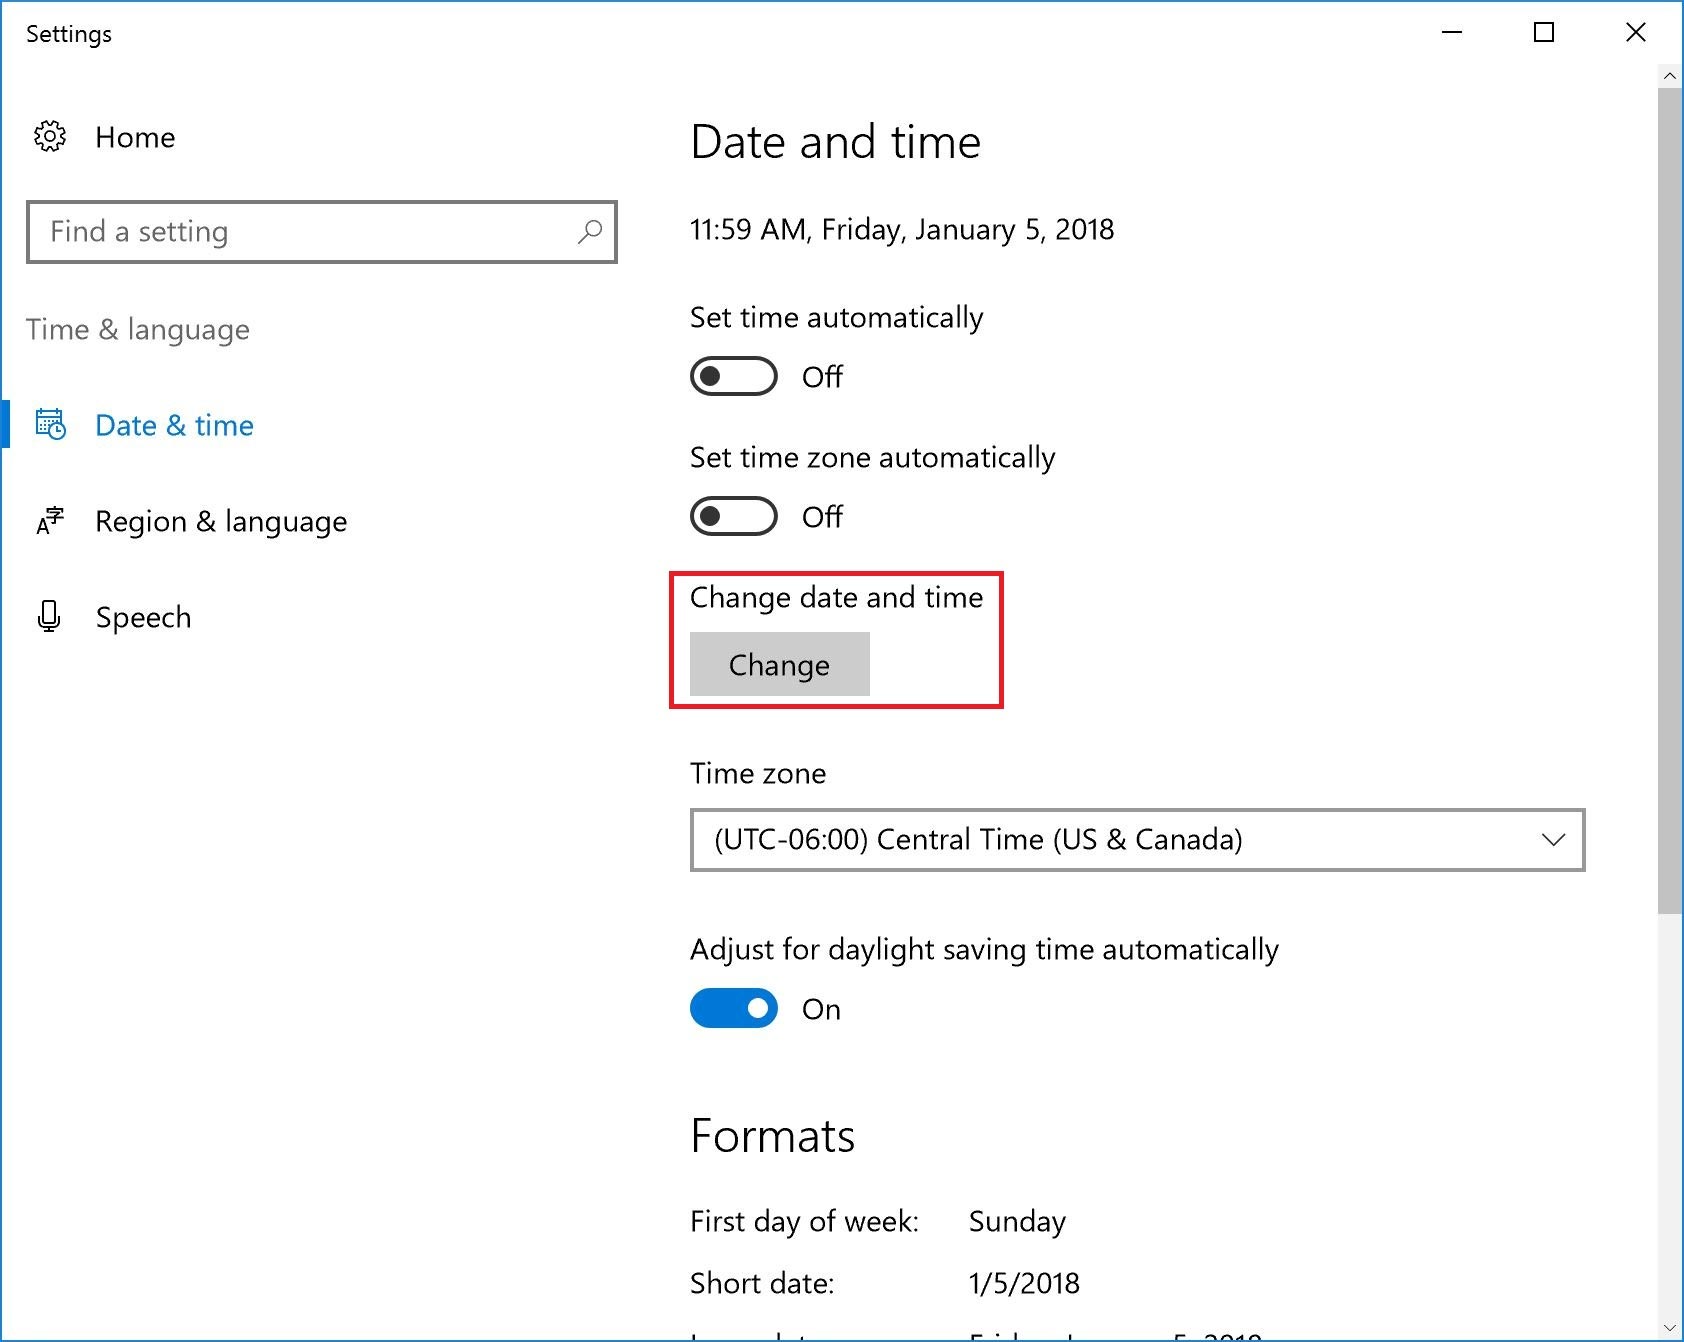Turn on Set time zone automatically
Image resolution: width=1684 pixels, height=1342 pixels.
tap(734, 516)
